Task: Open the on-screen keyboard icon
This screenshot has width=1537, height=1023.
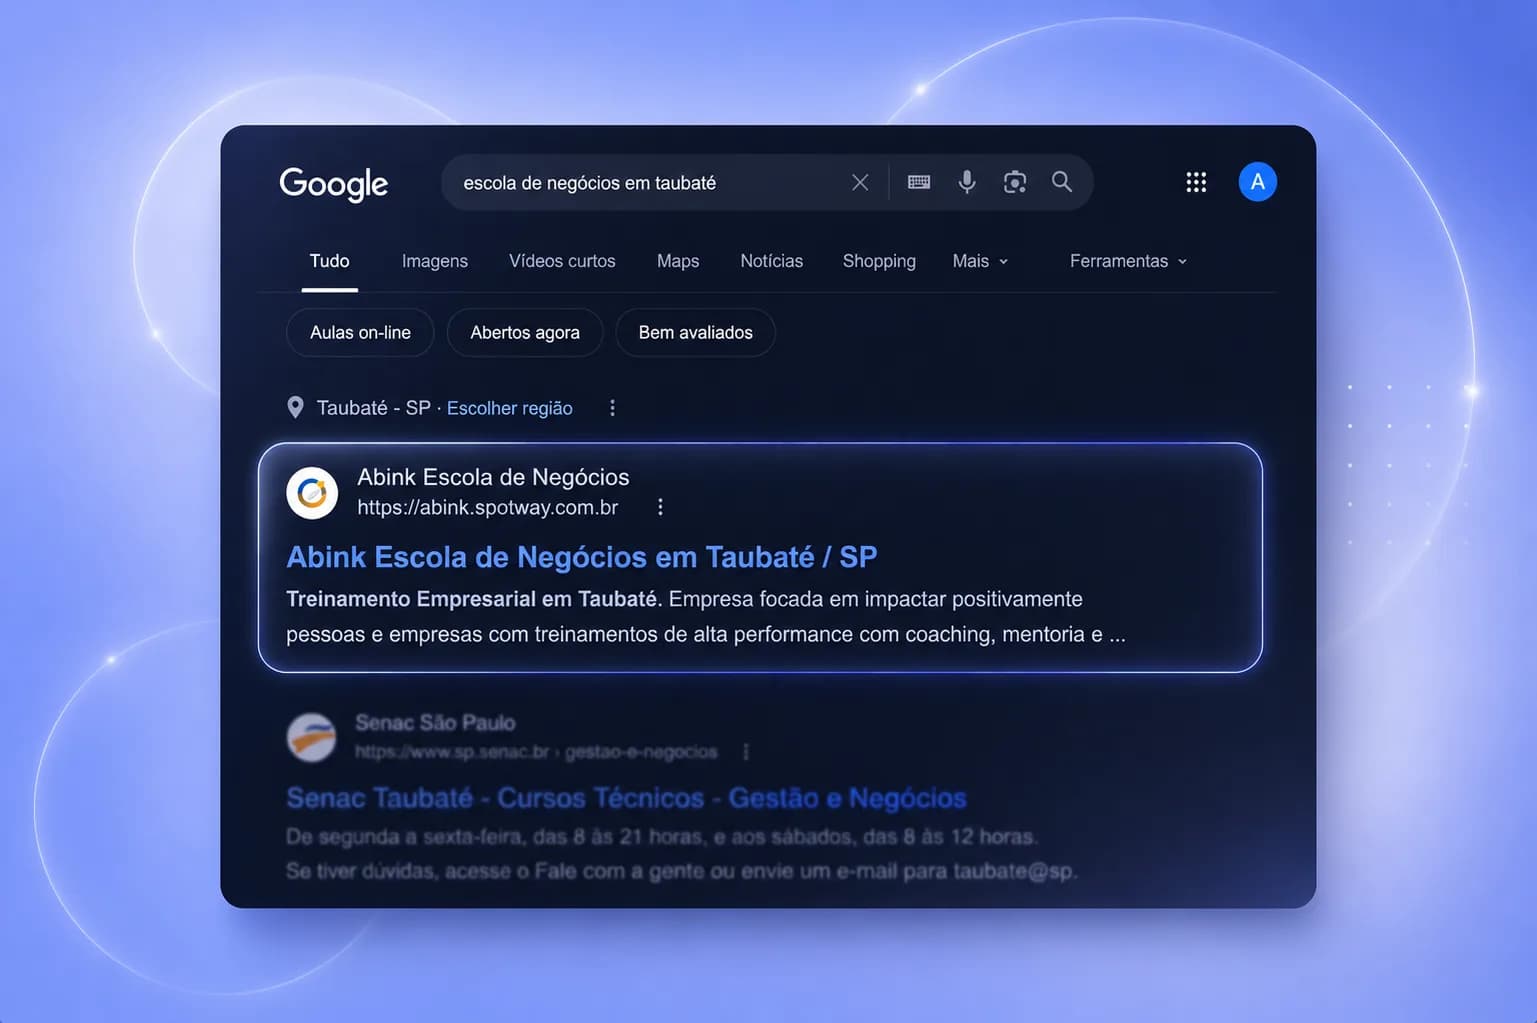Action: (919, 182)
